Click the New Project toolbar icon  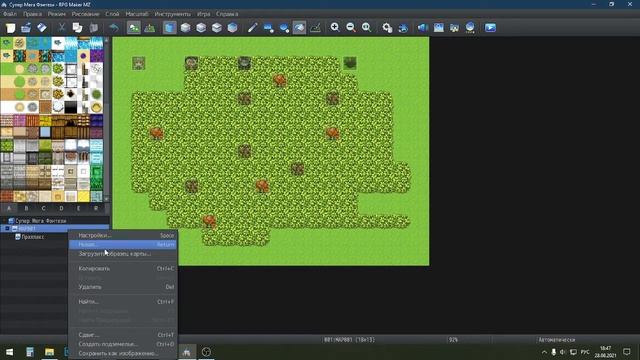coord(11,28)
